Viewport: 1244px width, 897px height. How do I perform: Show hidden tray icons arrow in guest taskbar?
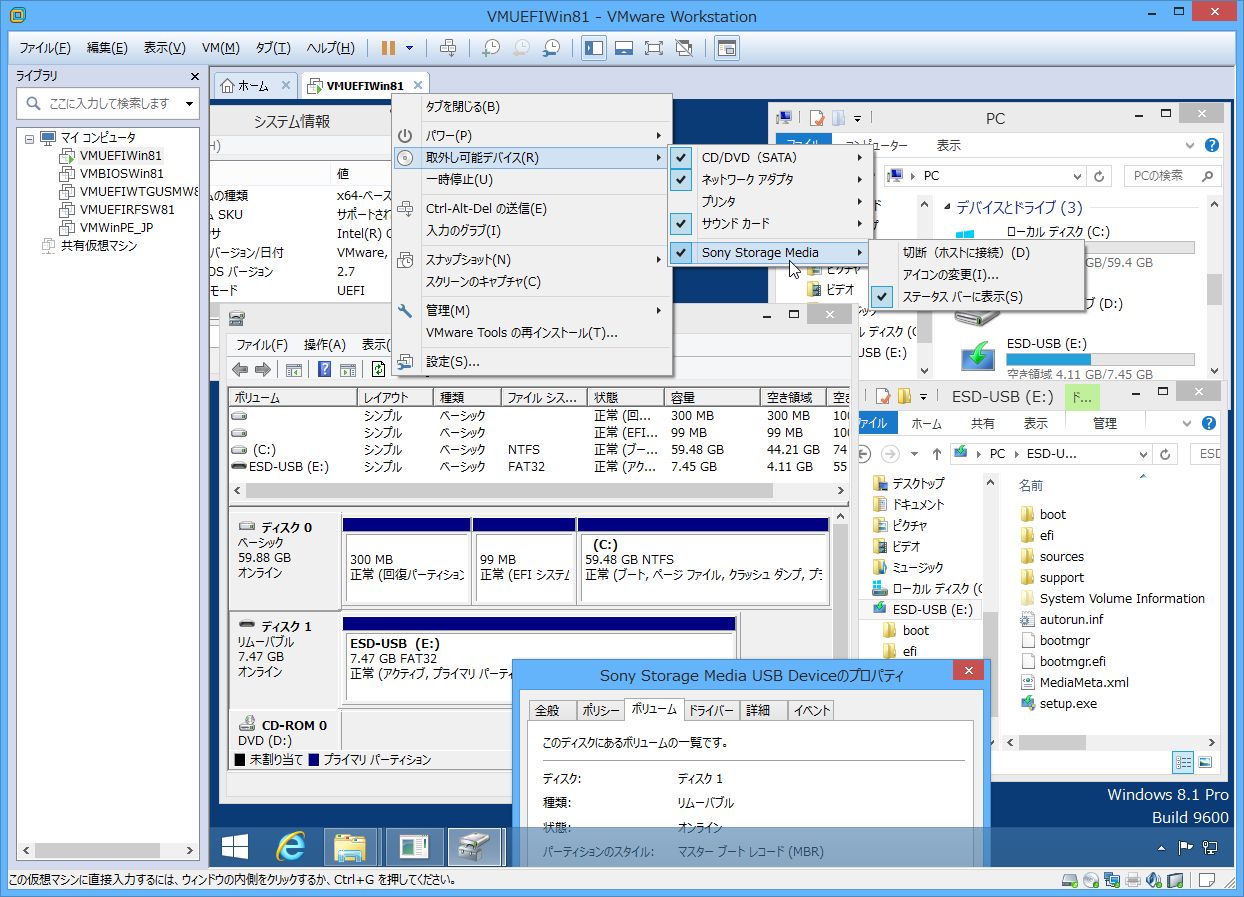(x=1162, y=848)
